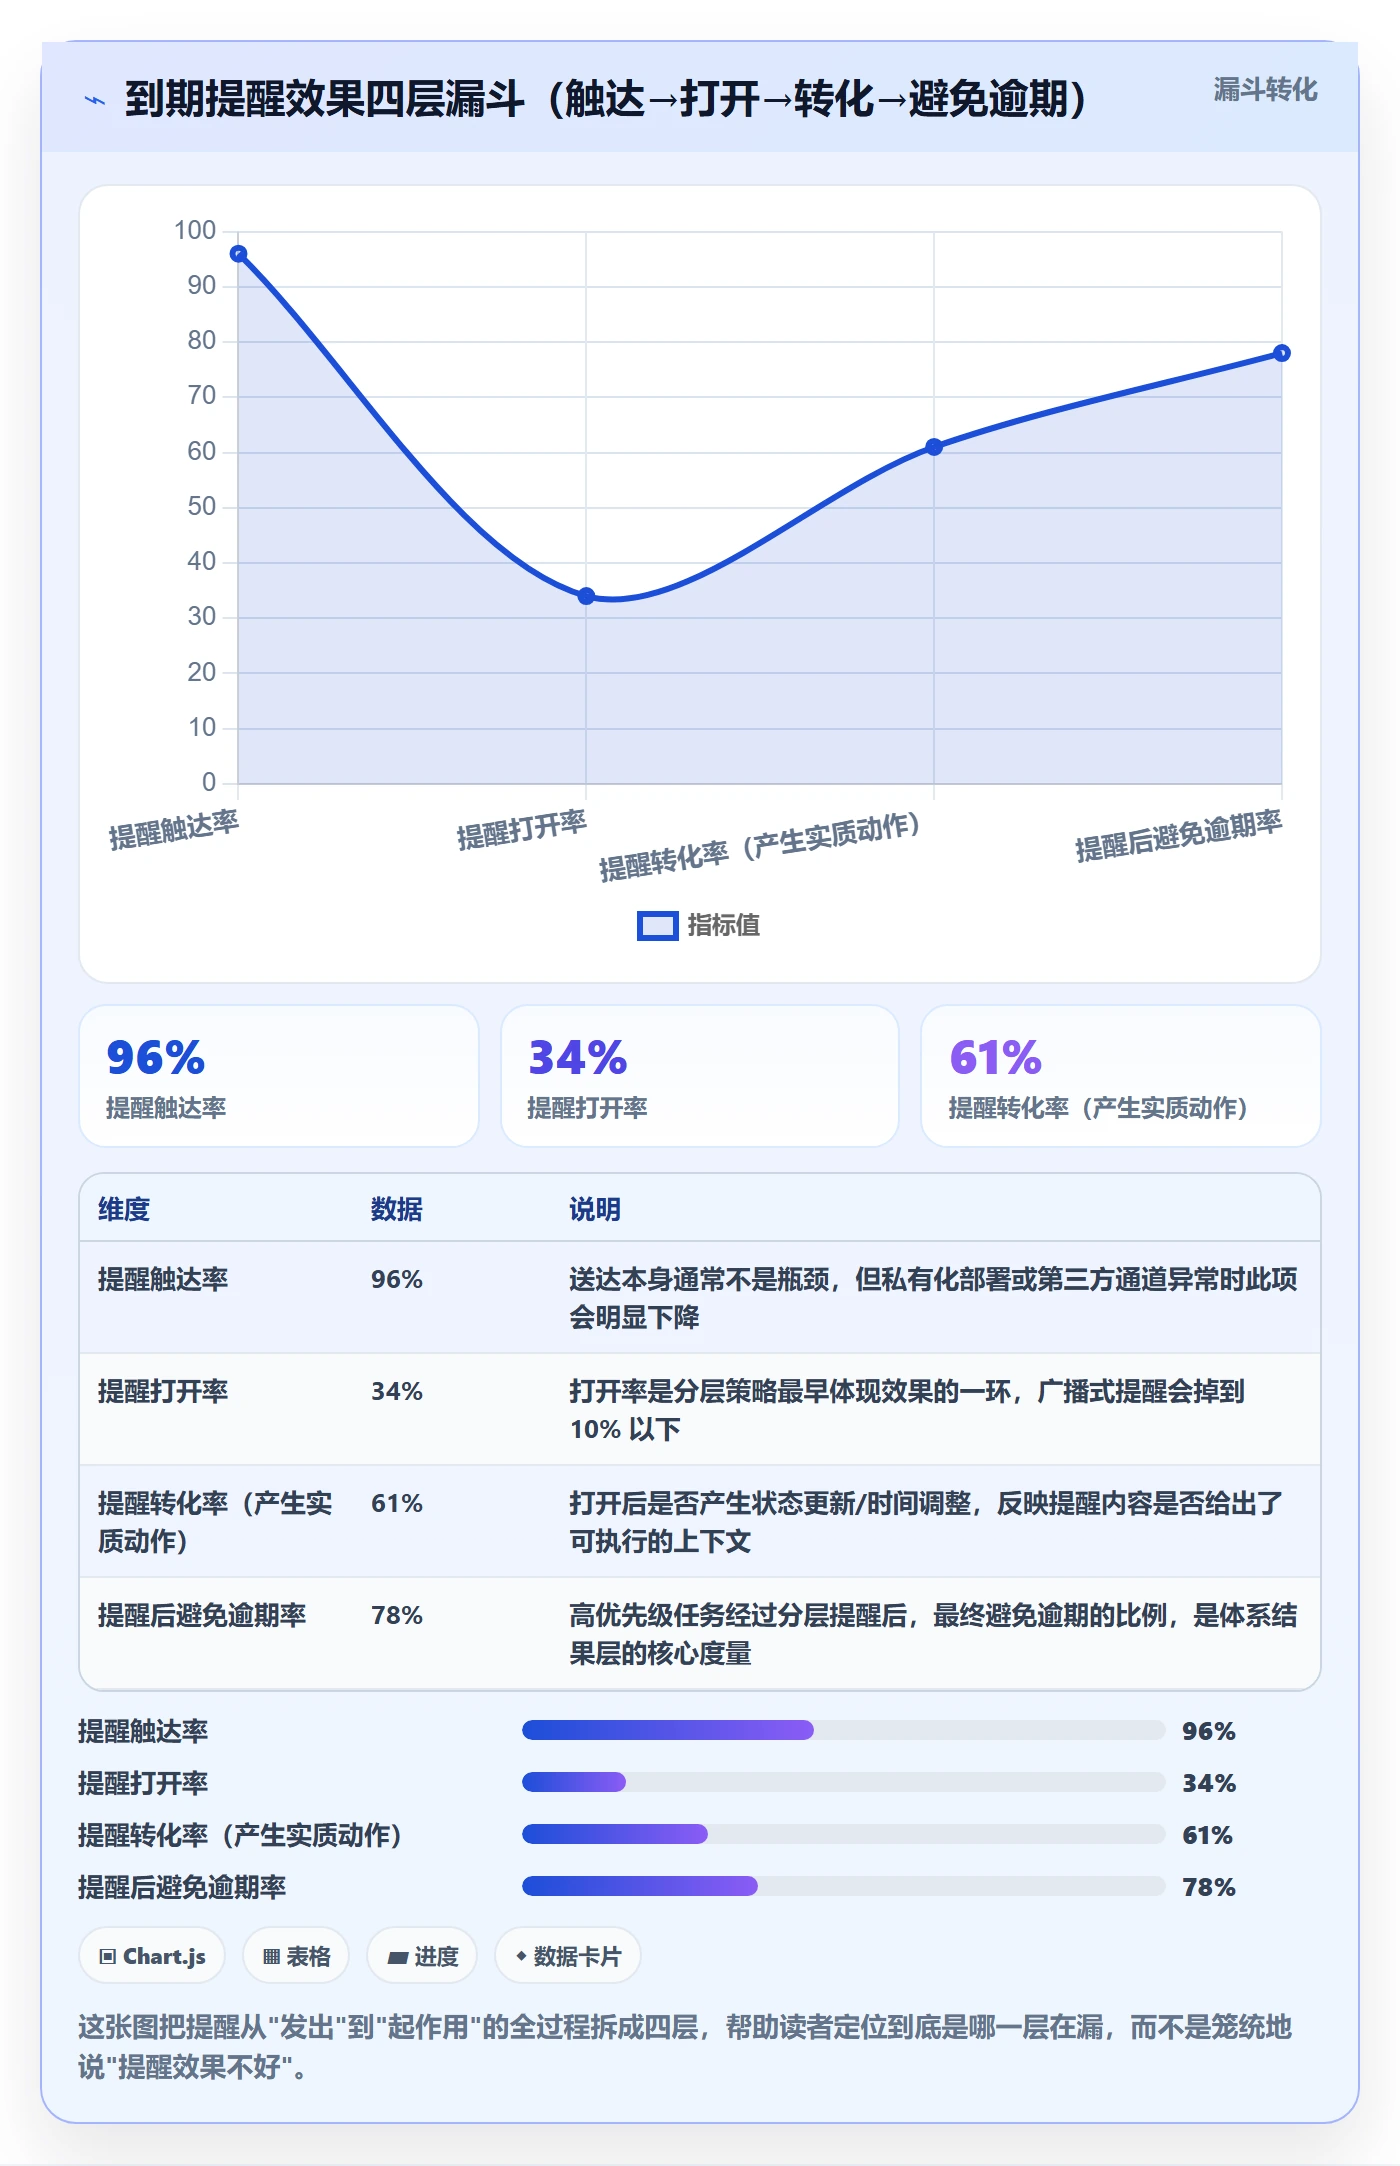Click the 说明 column header
Image resolution: width=1400 pixels, height=2166 pixels.
click(x=595, y=1209)
